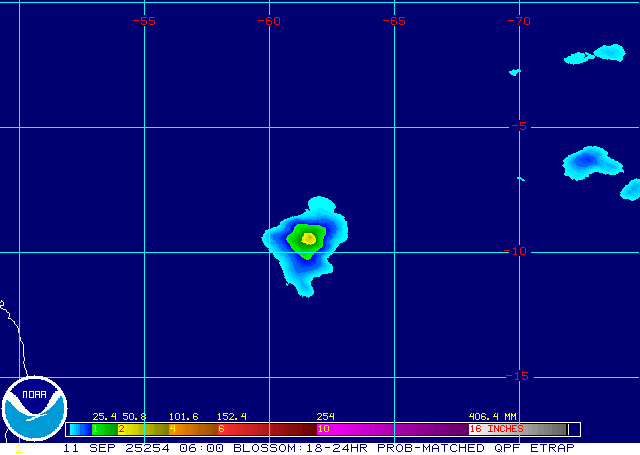Select the -55 longitude label

[x=144, y=20]
